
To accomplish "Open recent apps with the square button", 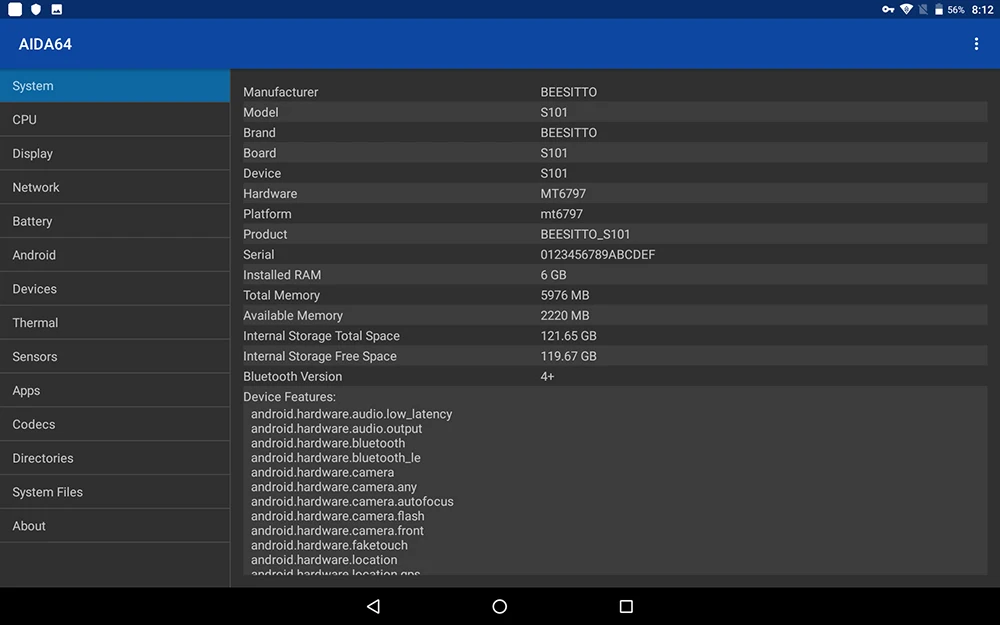I will 625,606.
